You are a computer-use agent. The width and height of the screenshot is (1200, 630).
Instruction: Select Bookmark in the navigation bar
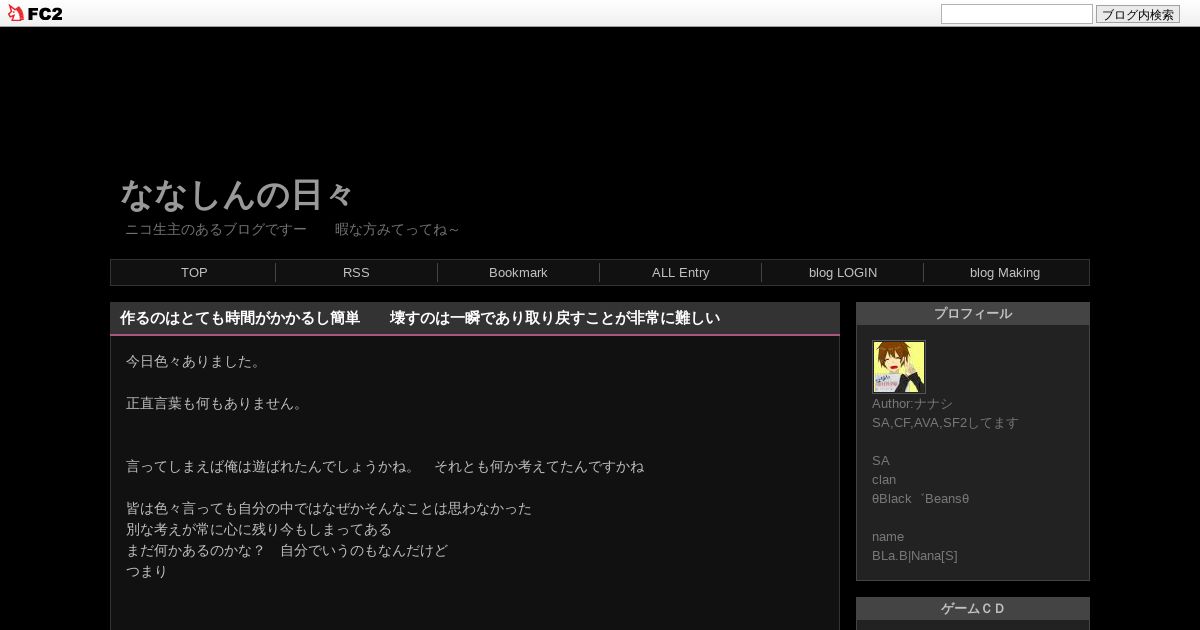click(518, 273)
